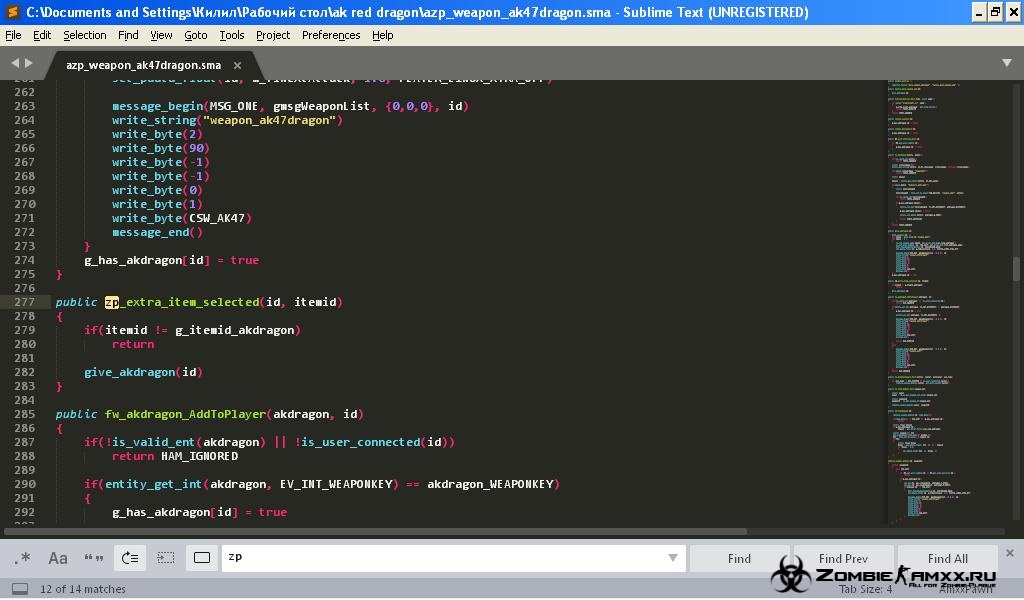1024x600 pixels.
Task: Open the Goto menu
Action: [196, 35]
